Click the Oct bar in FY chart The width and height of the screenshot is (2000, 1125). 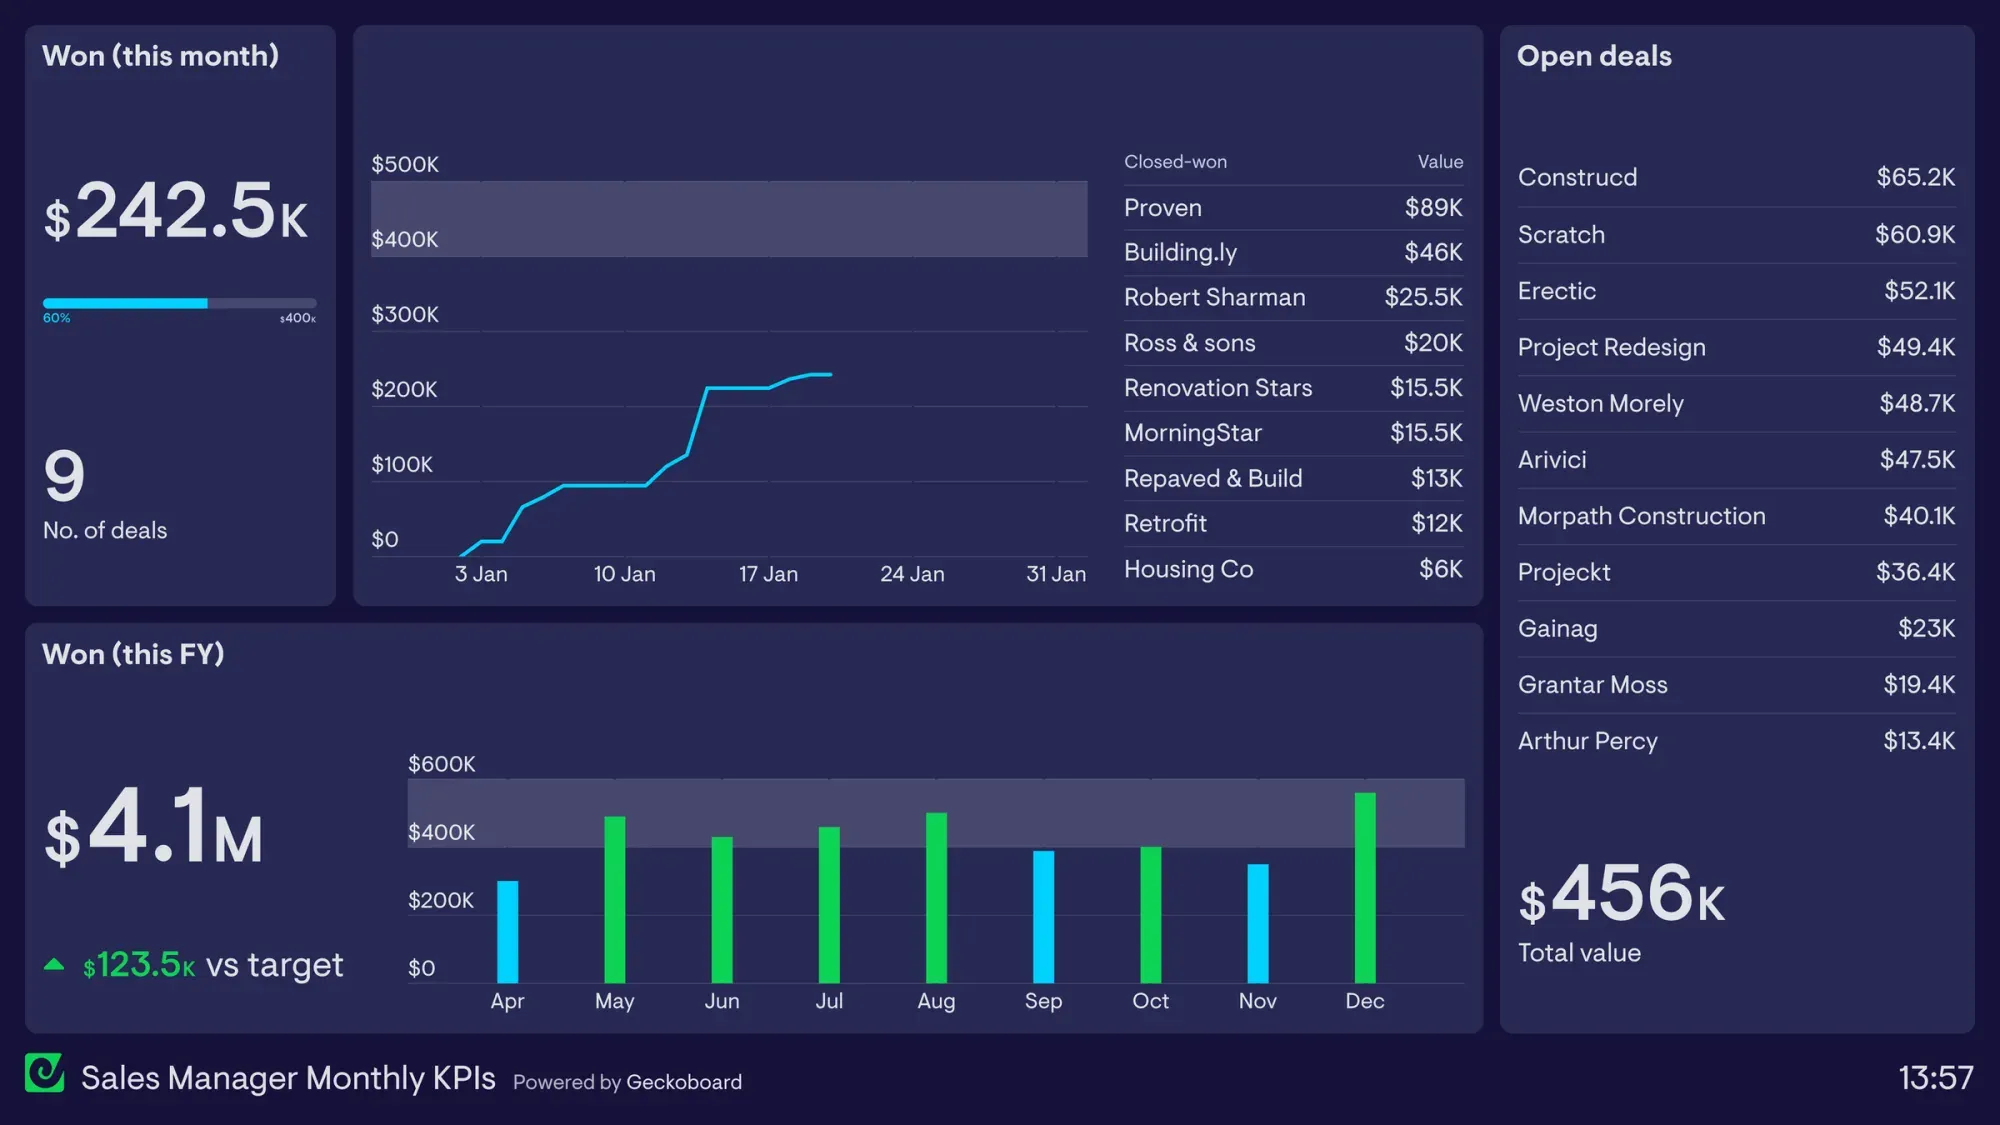click(1151, 915)
